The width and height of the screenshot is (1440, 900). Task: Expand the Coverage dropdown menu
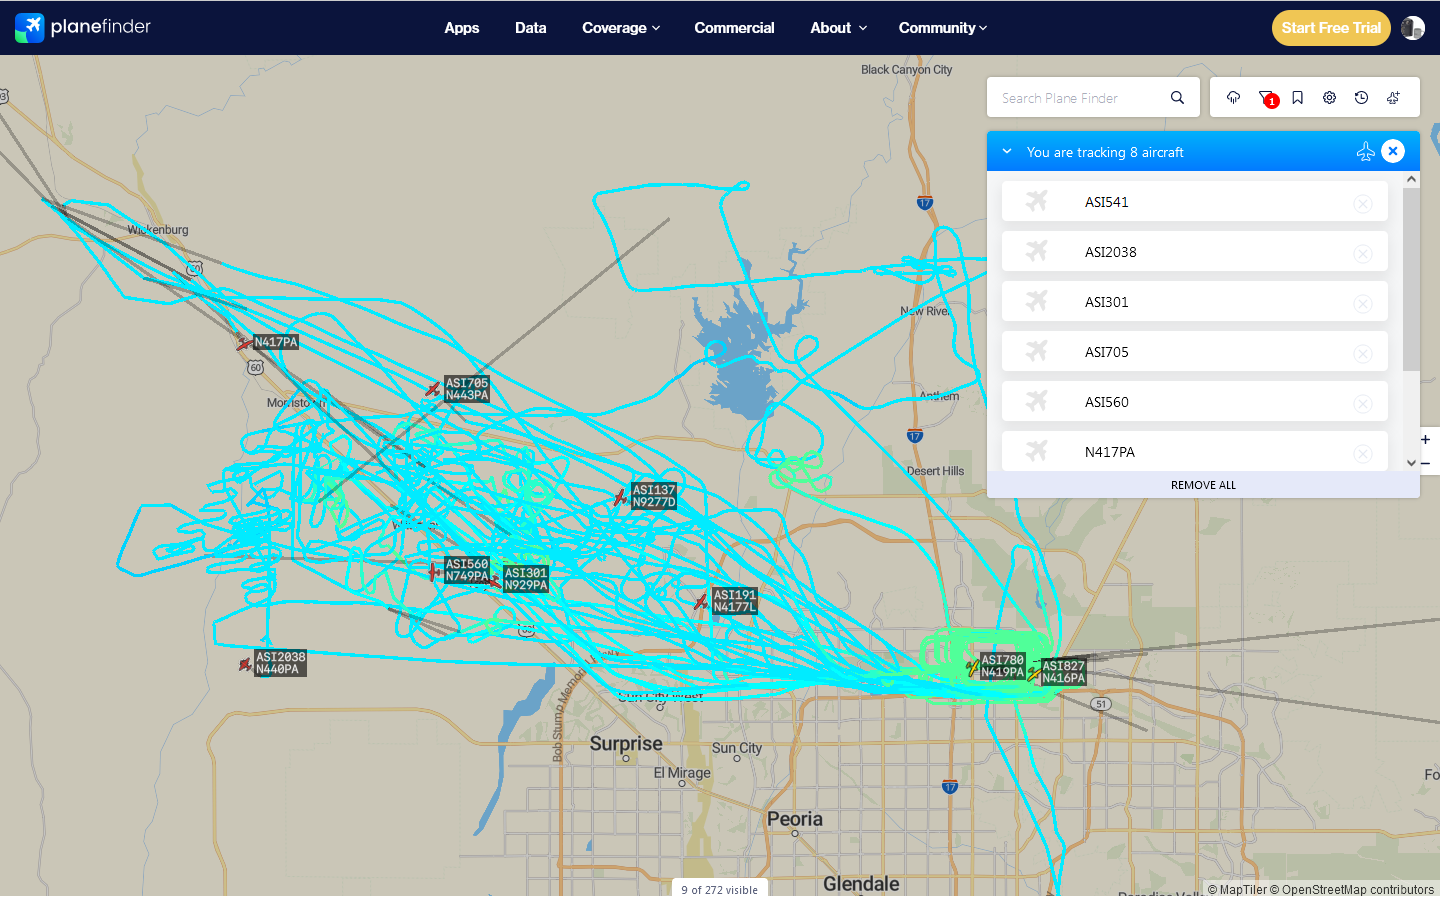tap(621, 28)
